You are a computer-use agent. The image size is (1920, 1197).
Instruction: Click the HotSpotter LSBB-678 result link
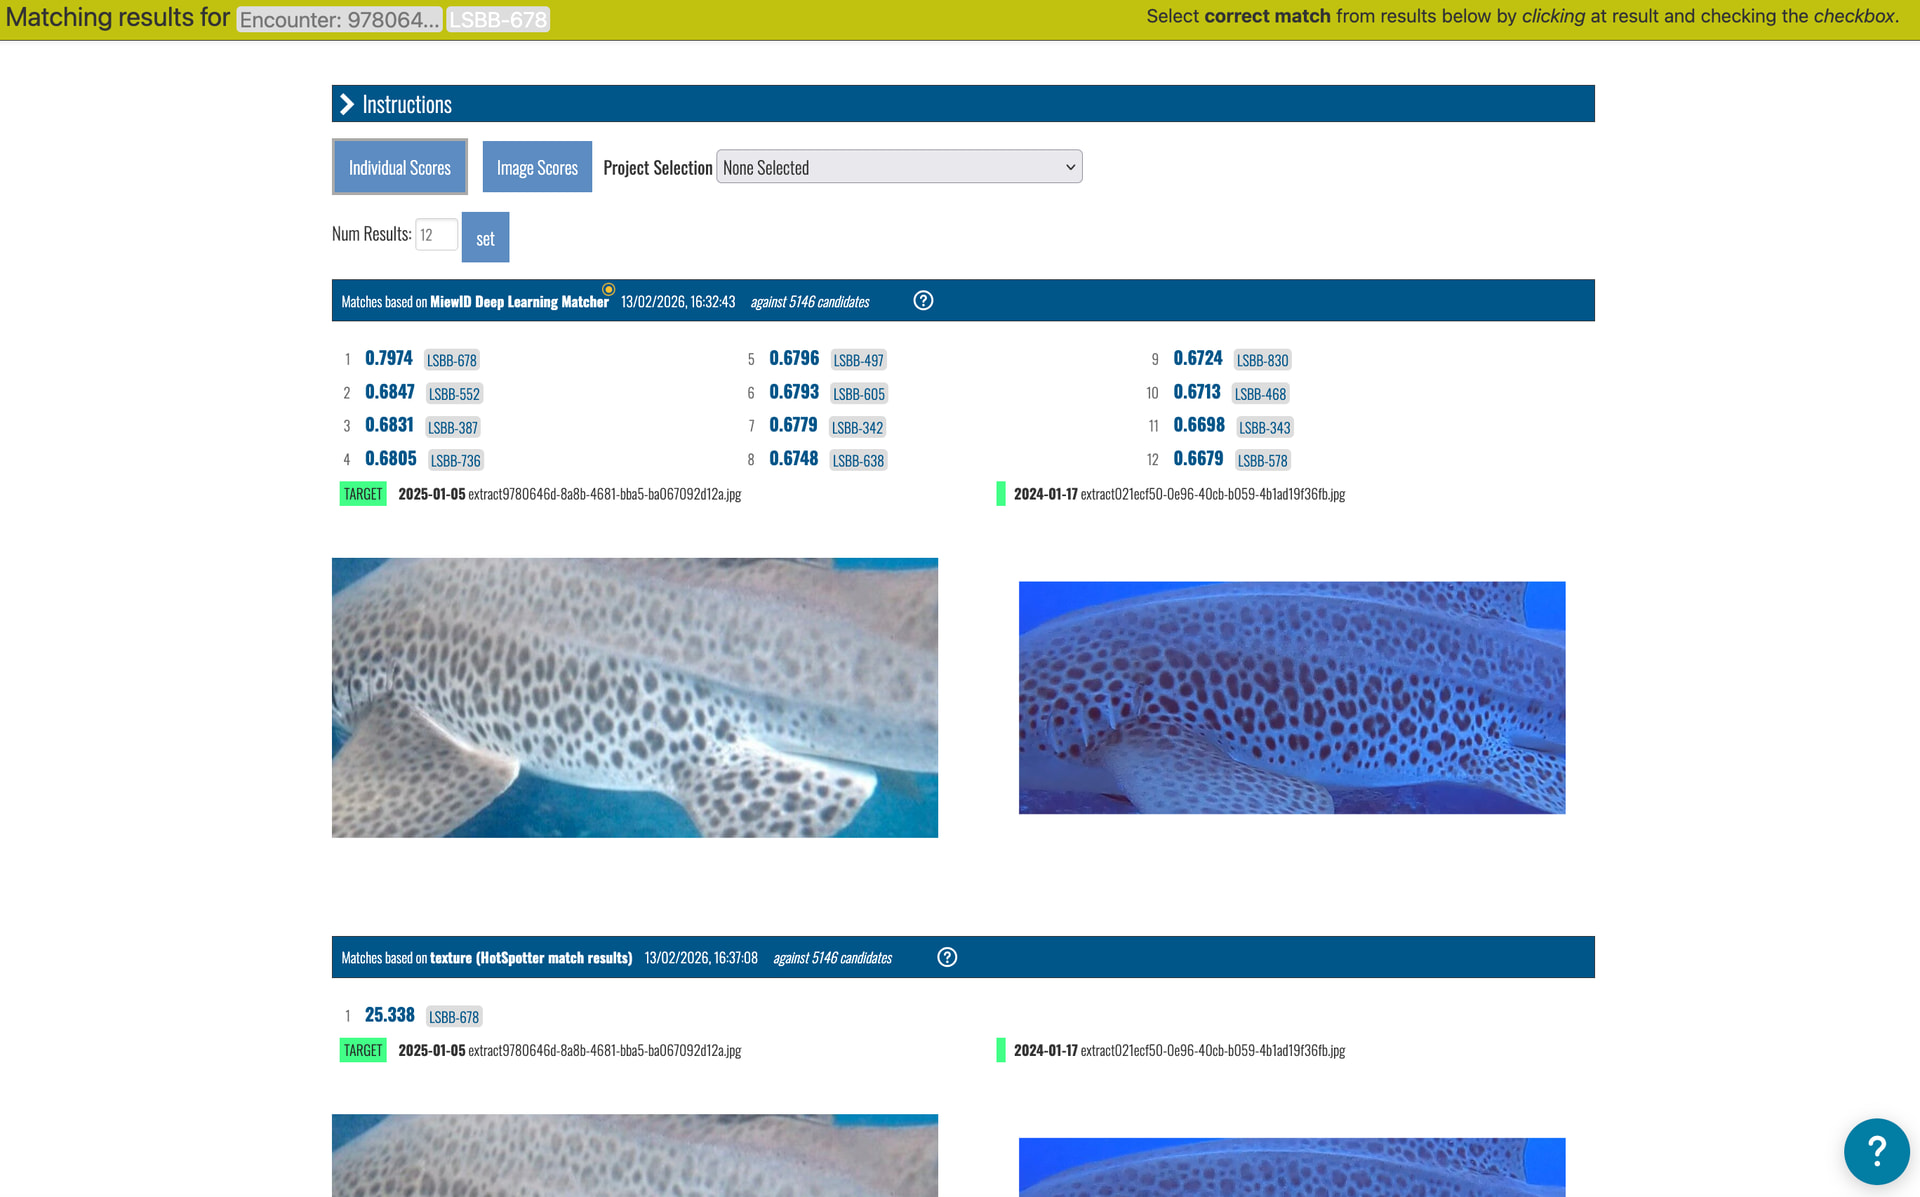(x=453, y=1017)
